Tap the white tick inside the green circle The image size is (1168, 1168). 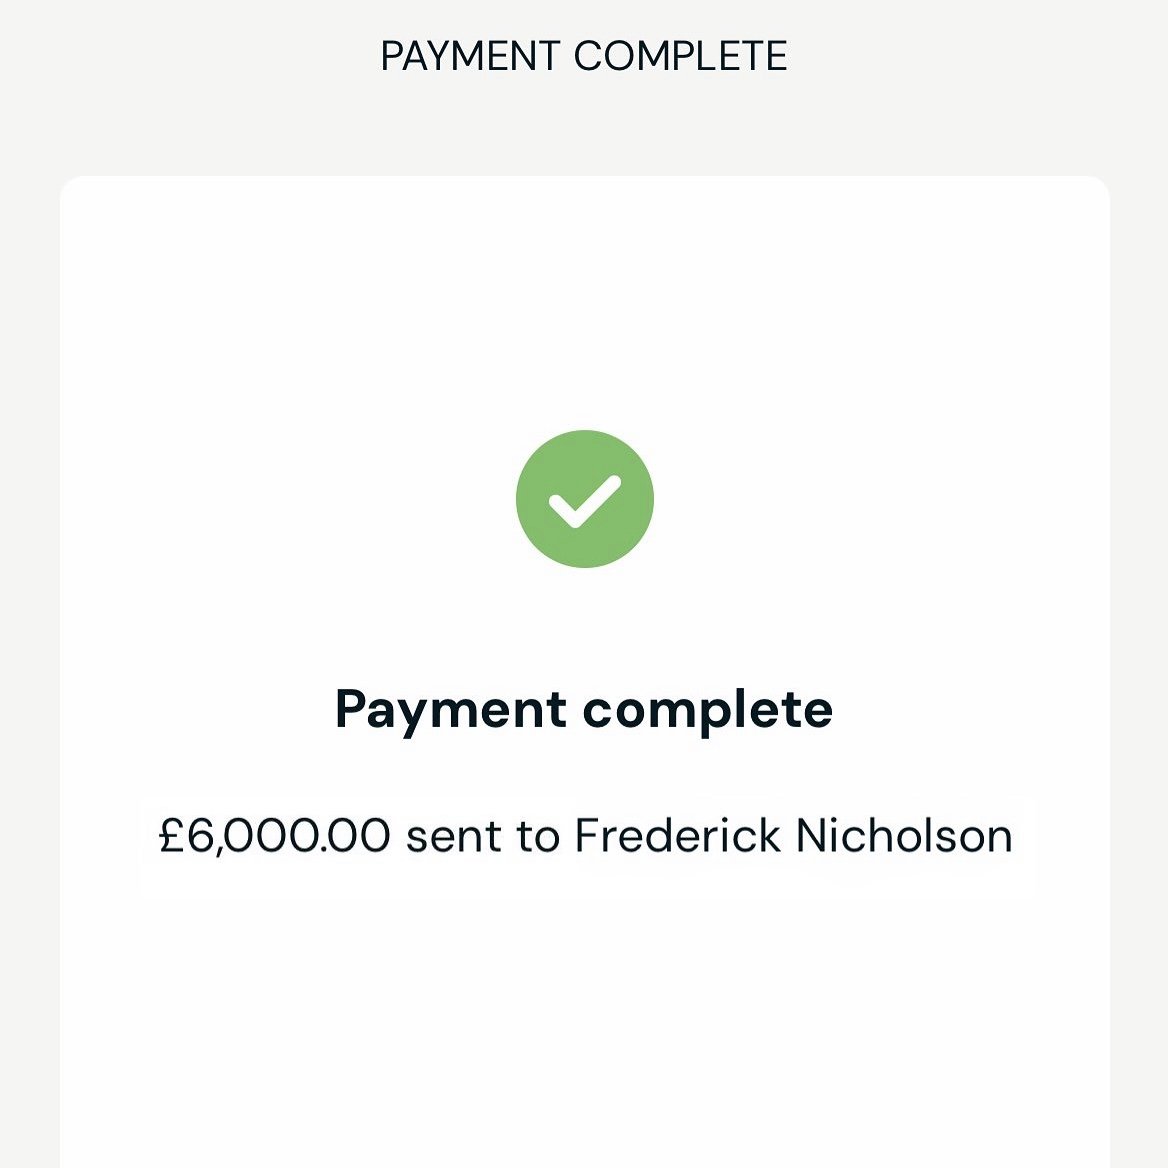585,501
